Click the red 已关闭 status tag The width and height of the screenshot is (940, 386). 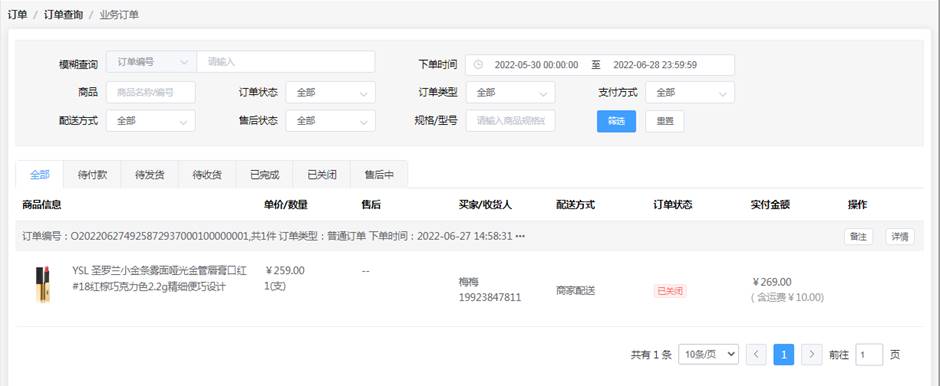pos(670,291)
